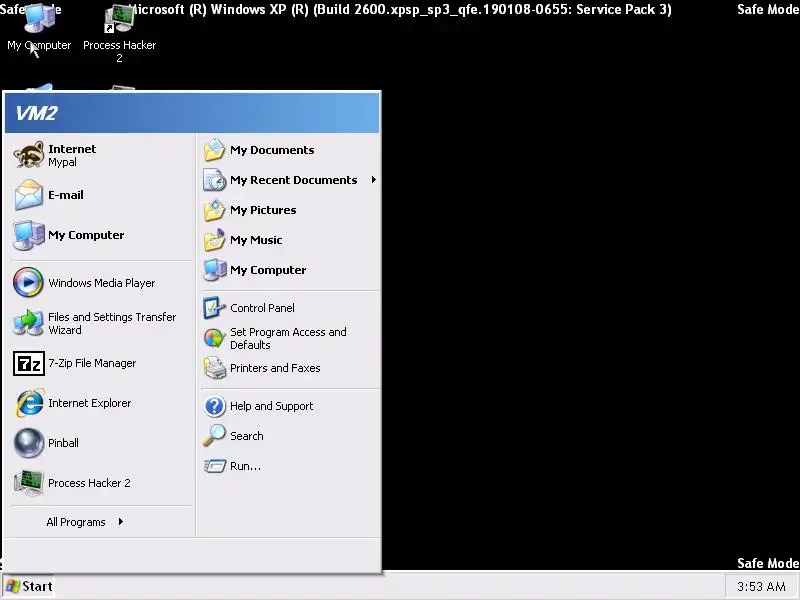This screenshot has height=600, width=800.
Task: Open My Music folder icon
Action: [214, 240]
